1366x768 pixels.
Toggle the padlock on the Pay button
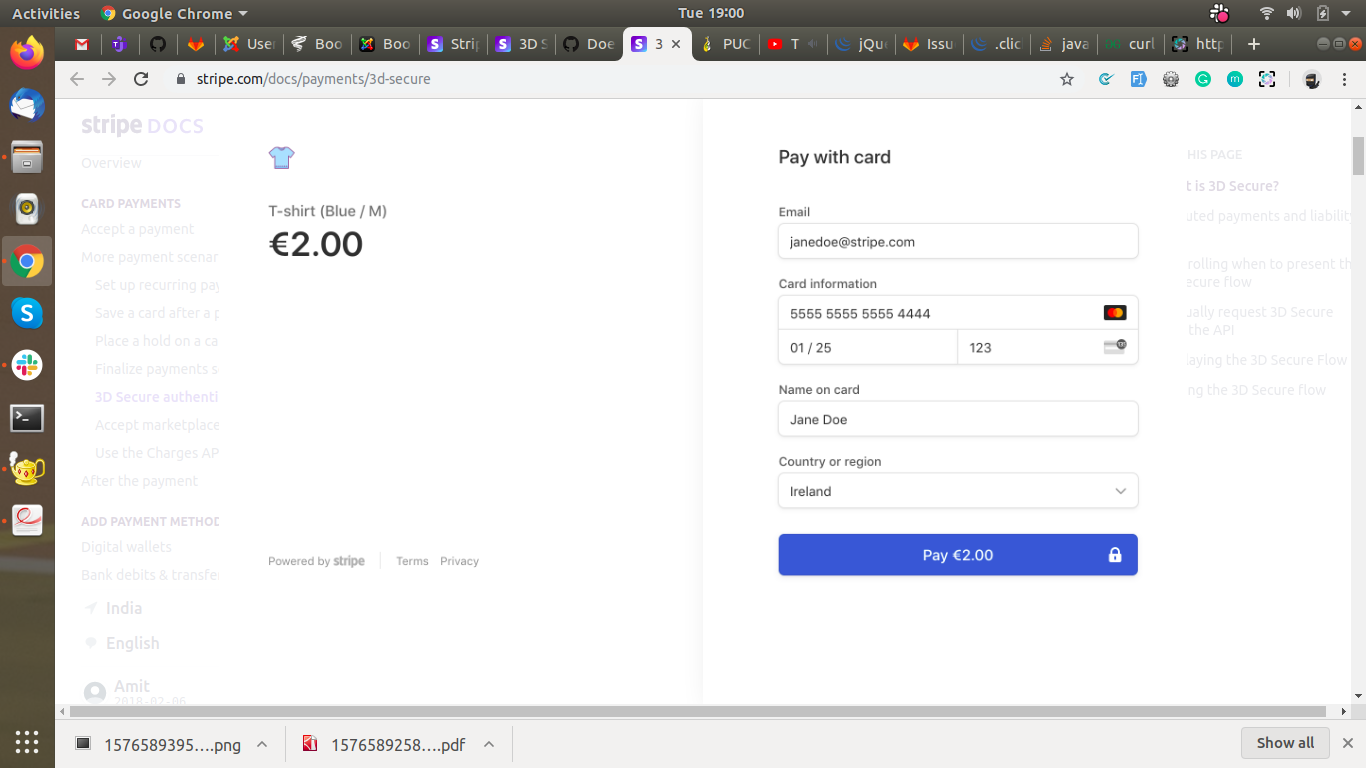(x=1115, y=554)
